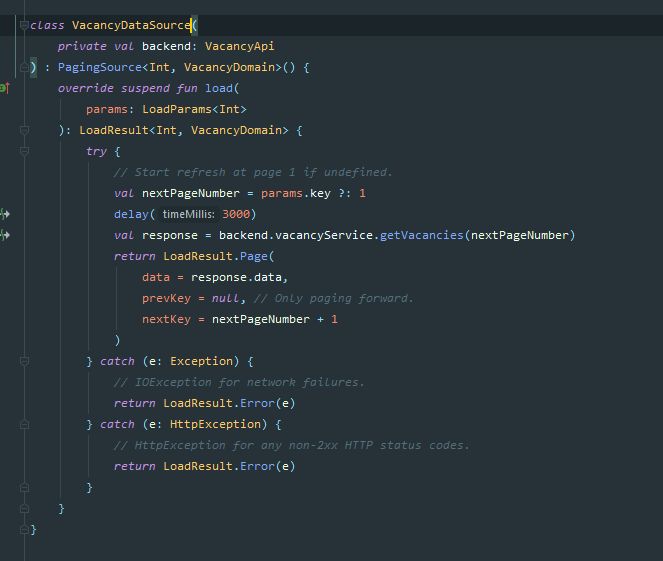Click the fun keyword
The image size is (663, 561).
point(187,88)
